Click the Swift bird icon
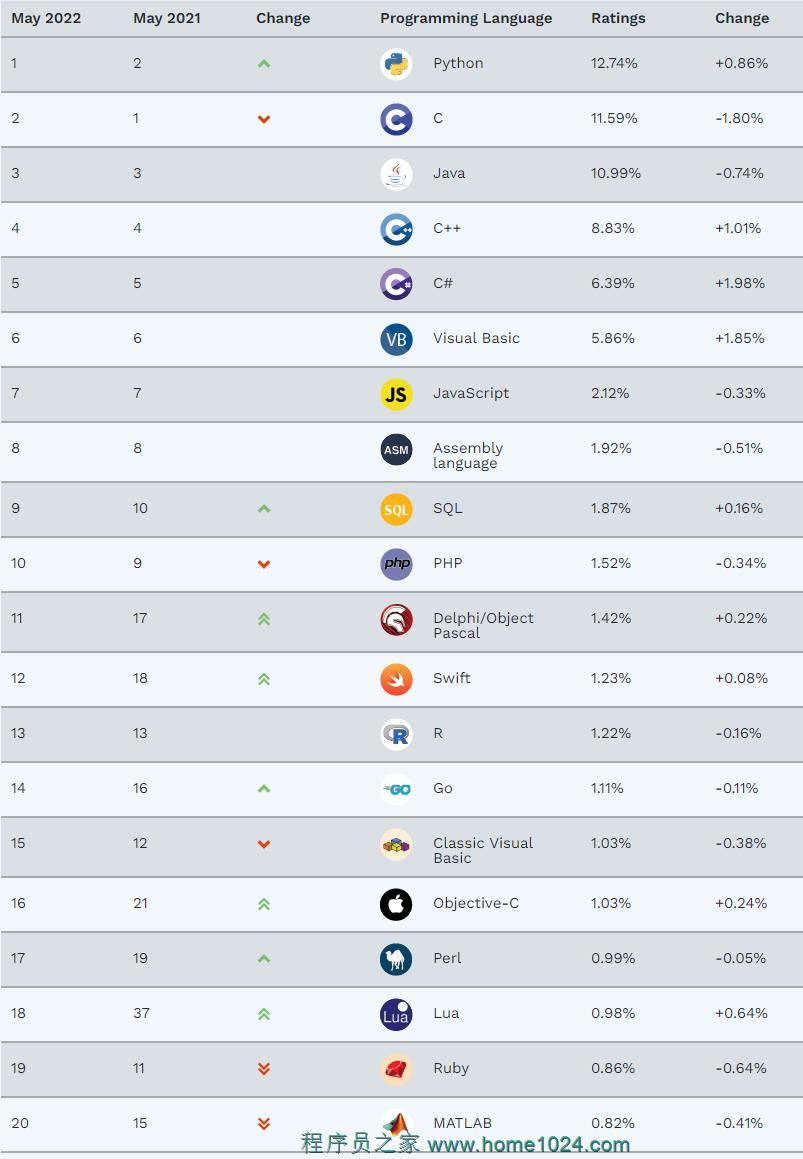 tap(396, 679)
